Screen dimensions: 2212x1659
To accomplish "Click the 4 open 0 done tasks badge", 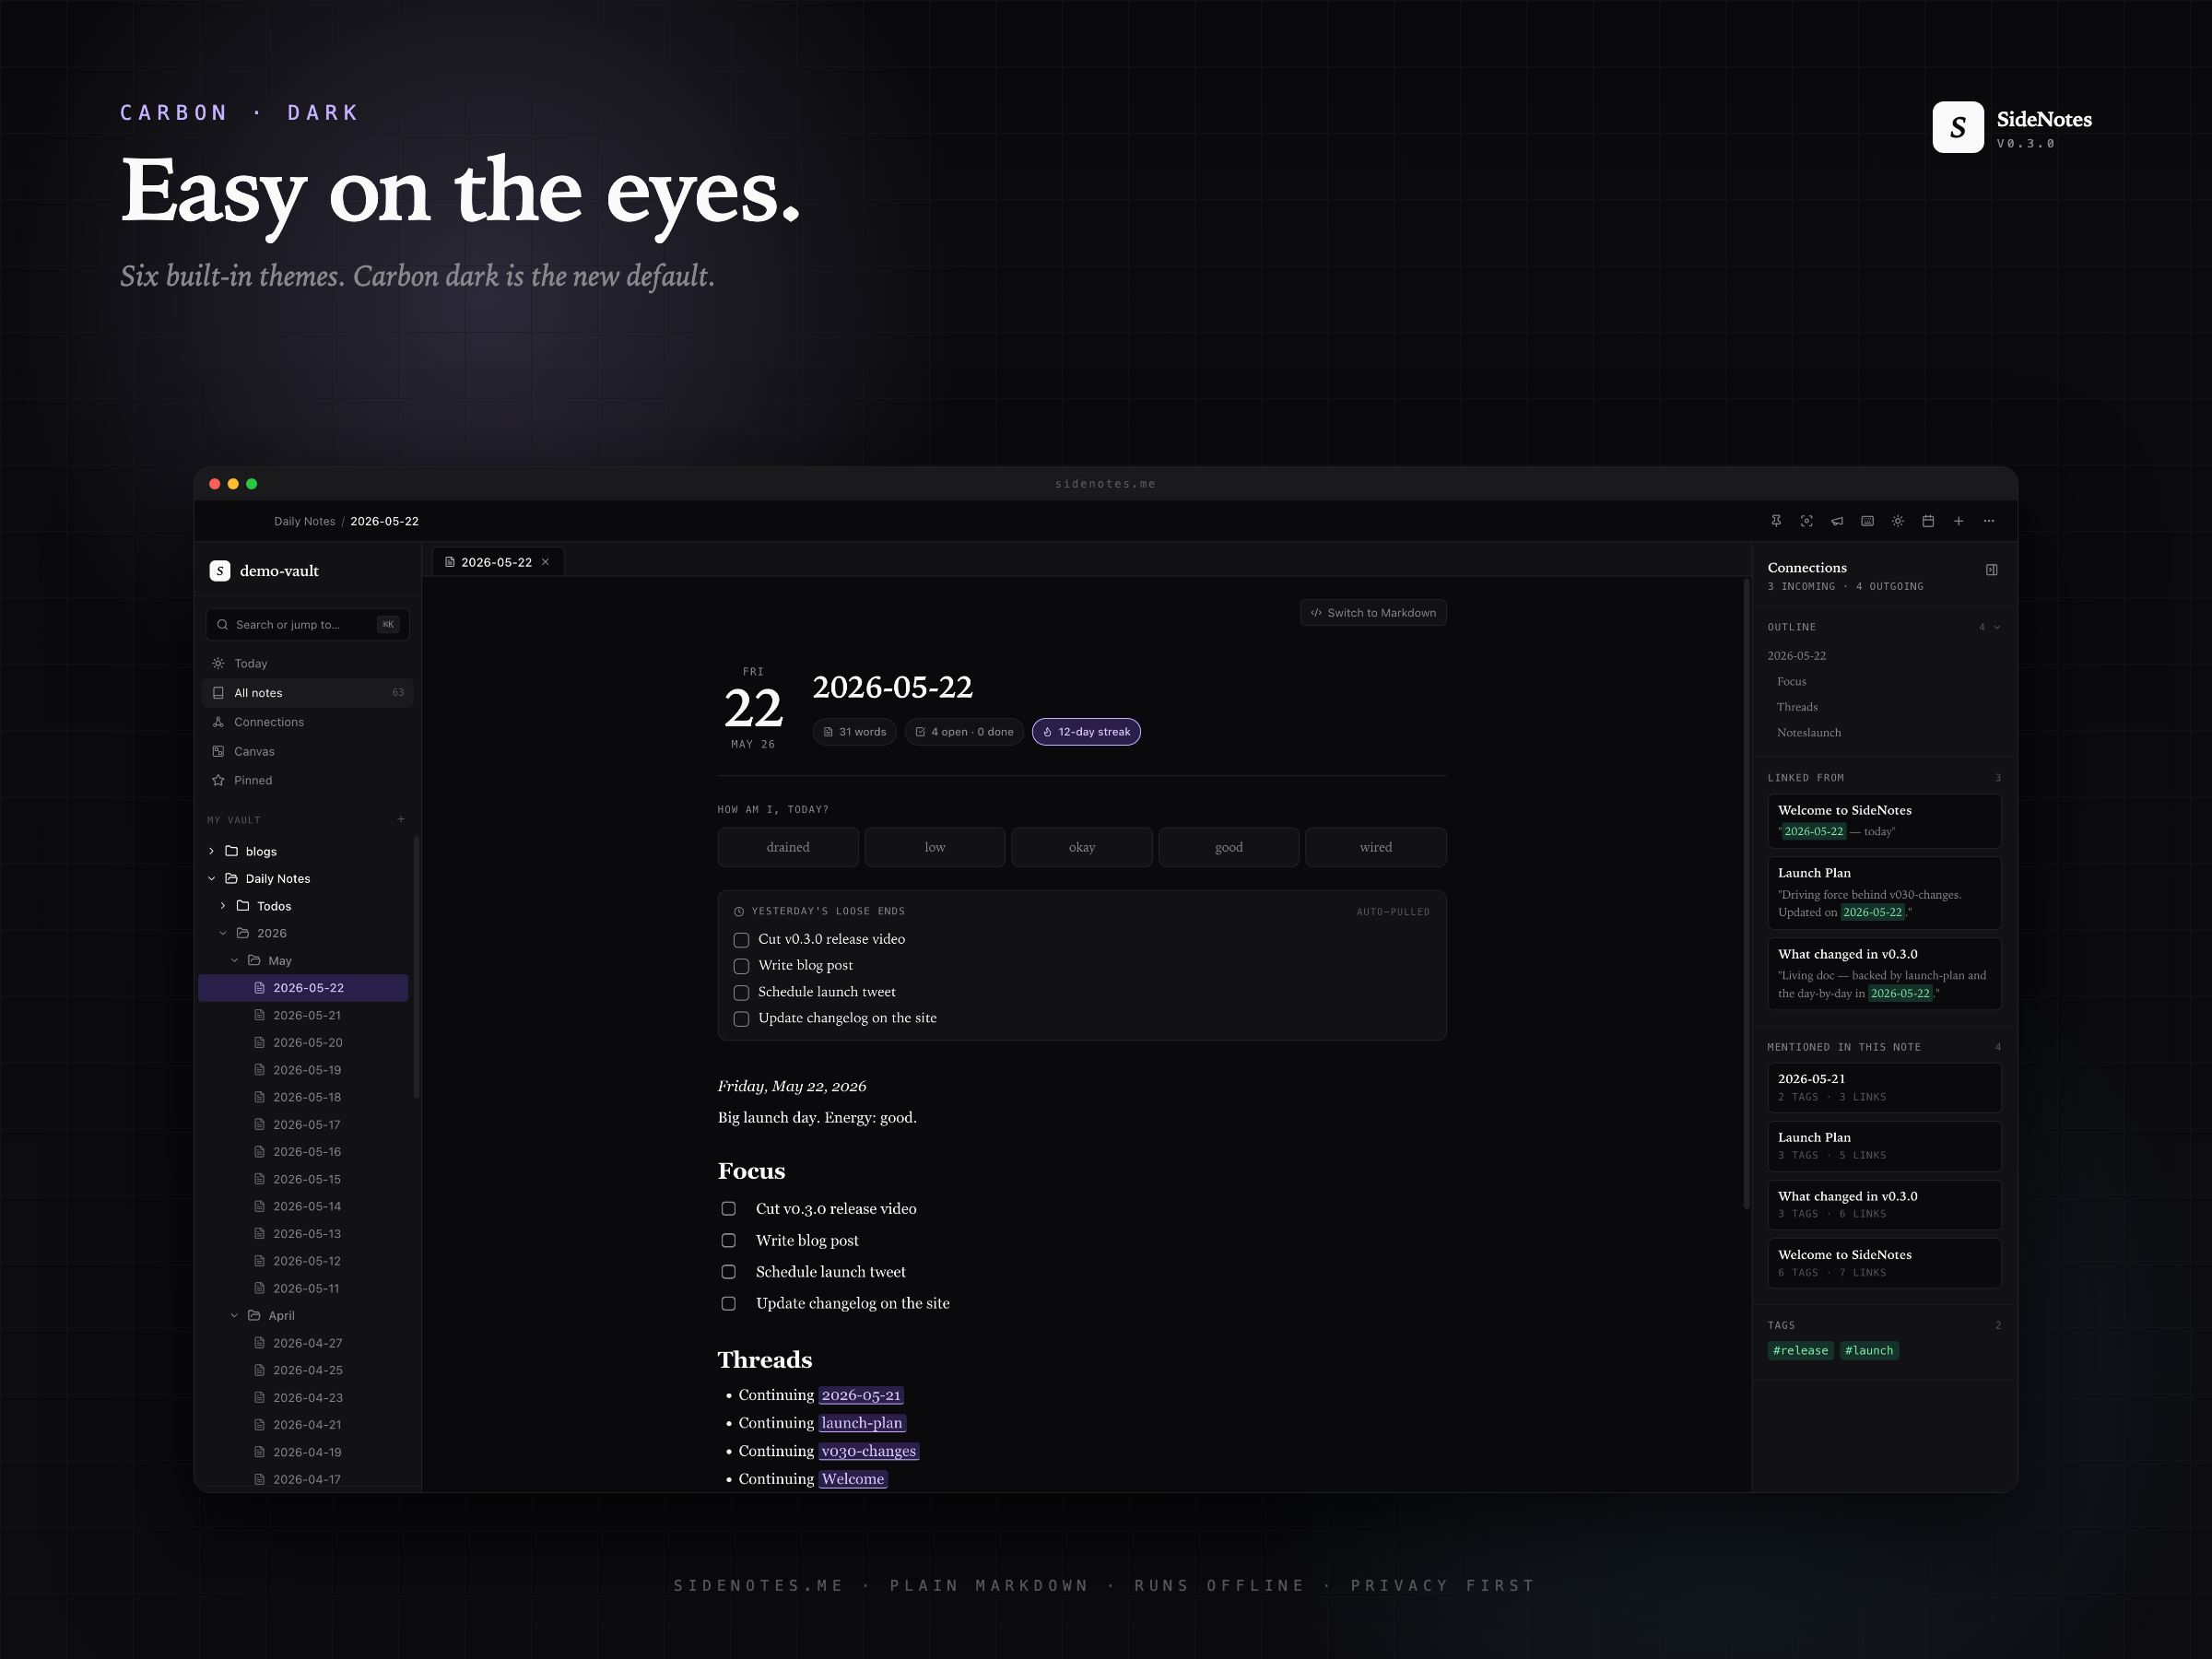I will (x=964, y=732).
